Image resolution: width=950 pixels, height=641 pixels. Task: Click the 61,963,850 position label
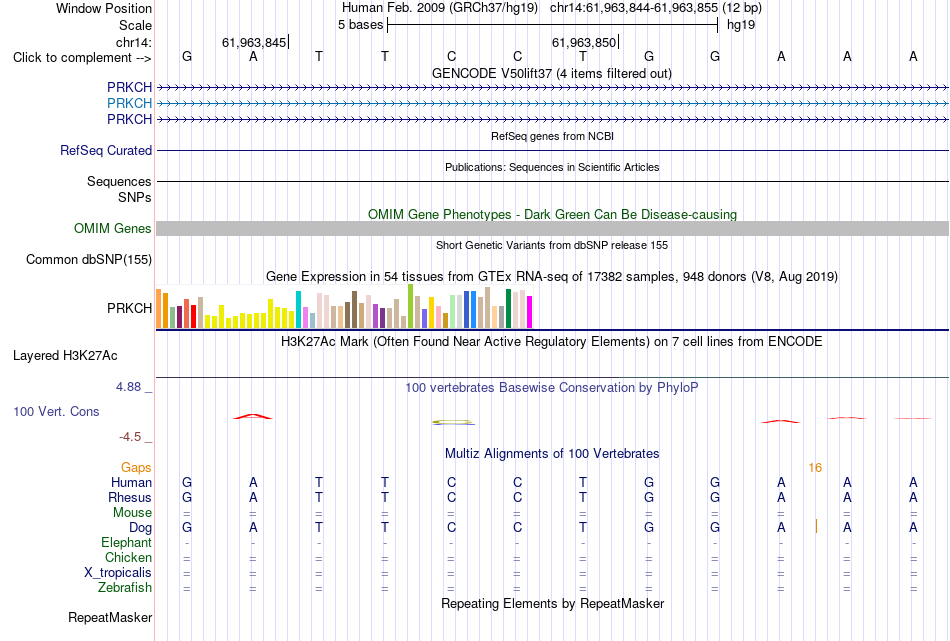pyautogui.click(x=583, y=42)
